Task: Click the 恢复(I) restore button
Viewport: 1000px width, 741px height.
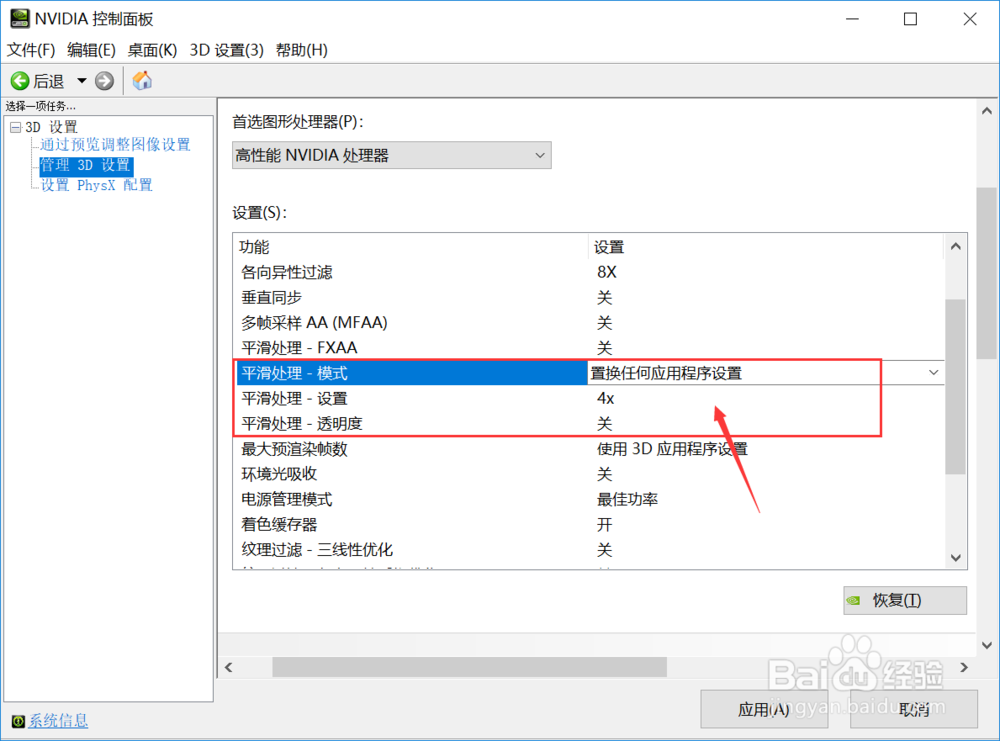Action: (904, 601)
